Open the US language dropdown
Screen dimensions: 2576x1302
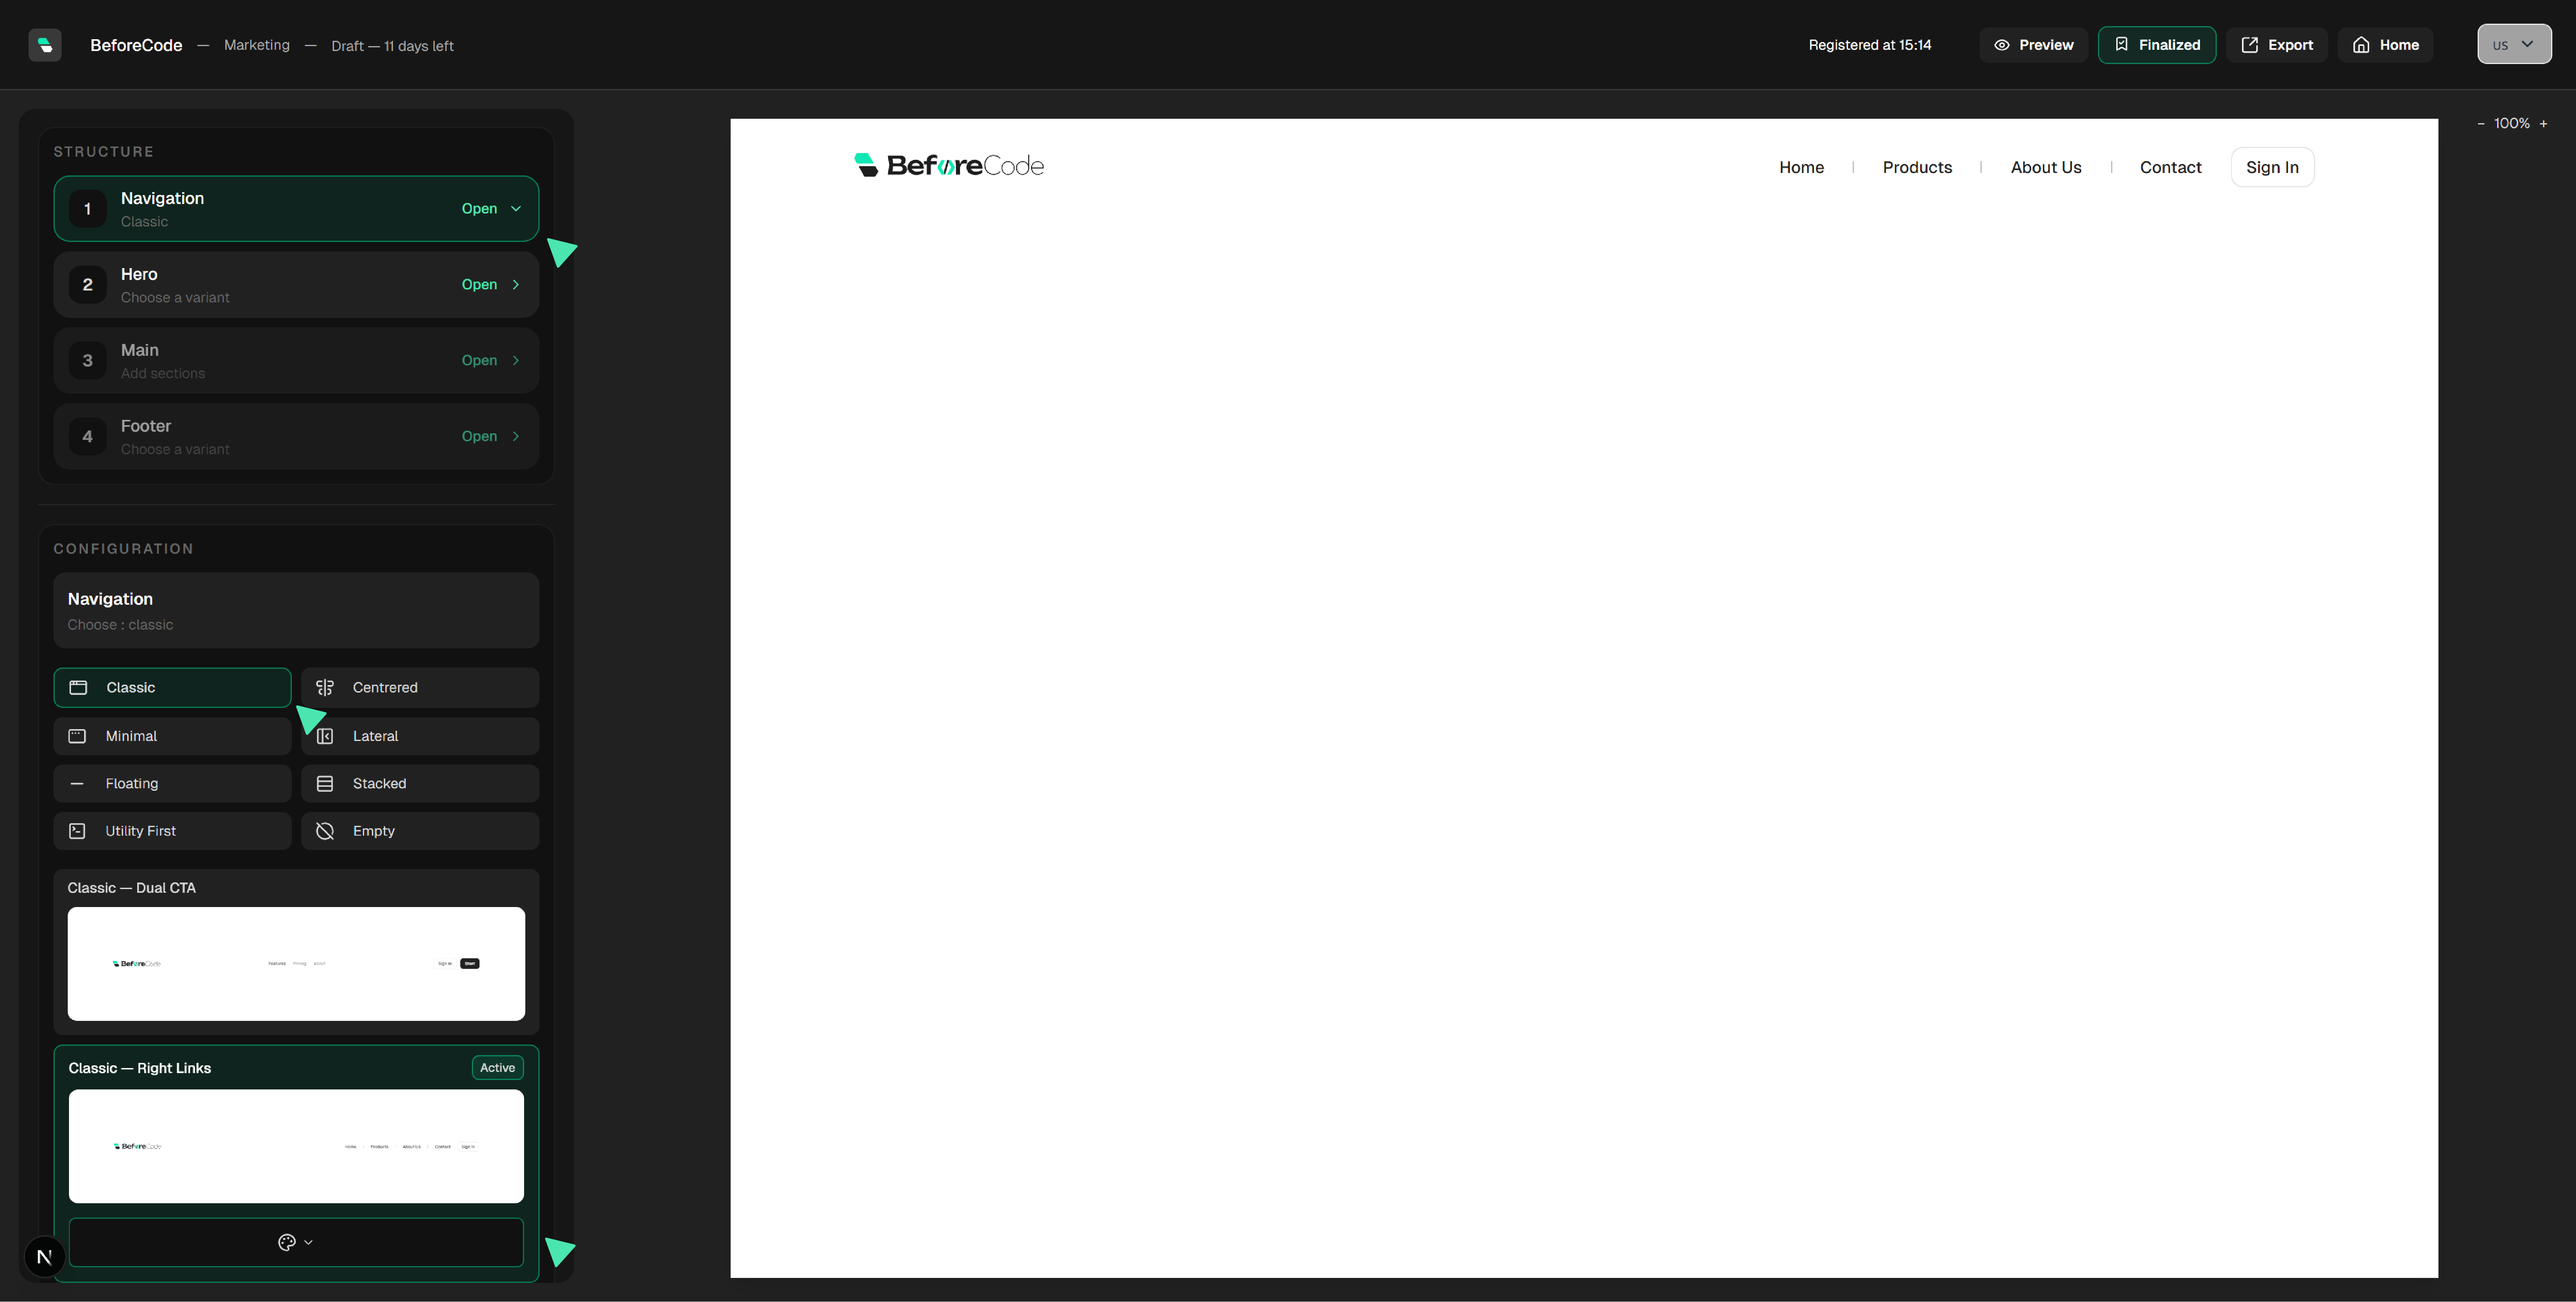coord(2514,44)
